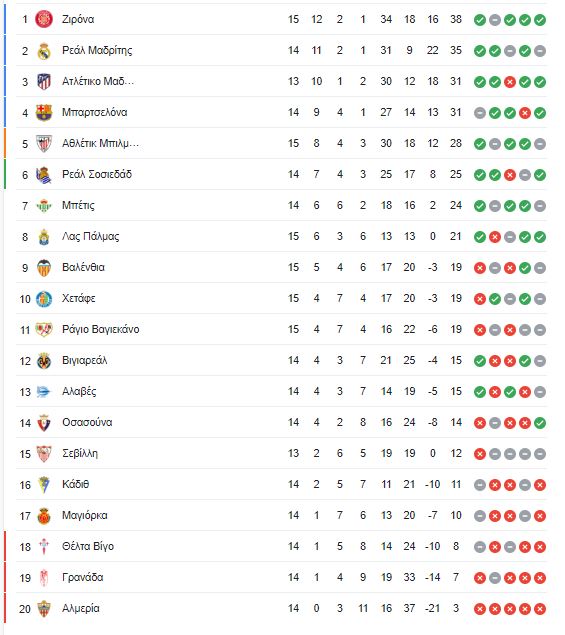Viewport: 565px width, 635px height.
Task: Click the Ρεάλ Μαδρίτης crest icon
Action: (44, 51)
